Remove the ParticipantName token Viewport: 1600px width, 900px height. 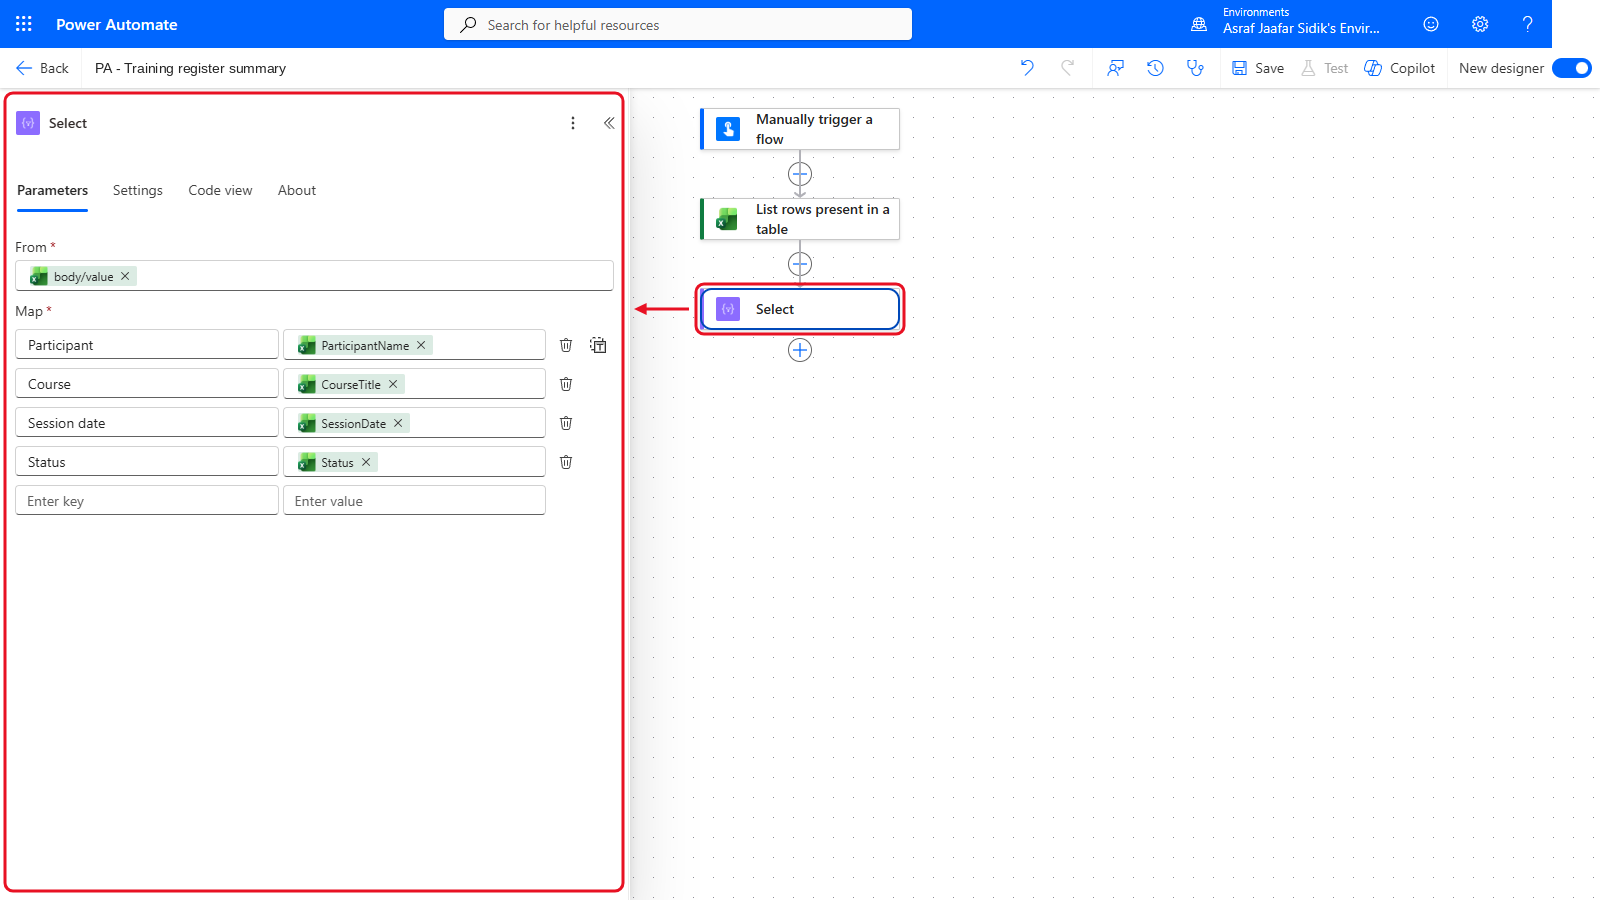(x=421, y=345)
